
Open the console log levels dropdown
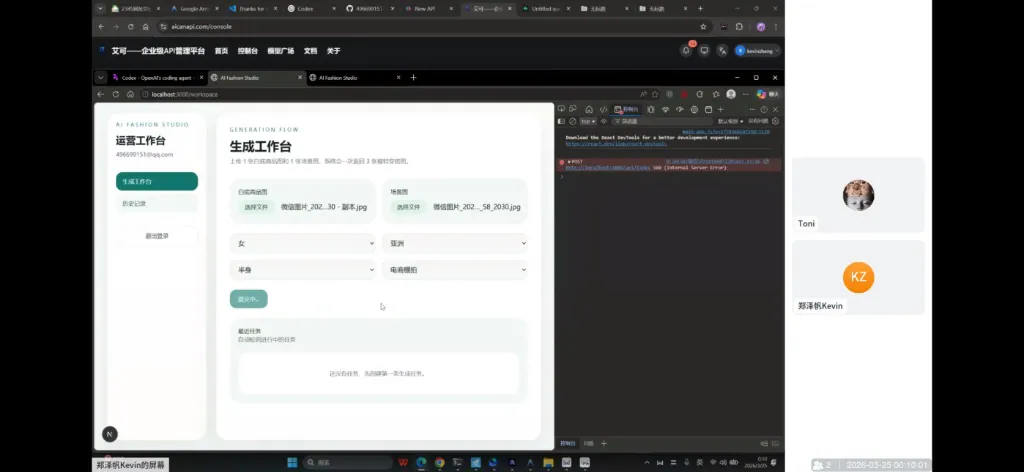[730, 121]
